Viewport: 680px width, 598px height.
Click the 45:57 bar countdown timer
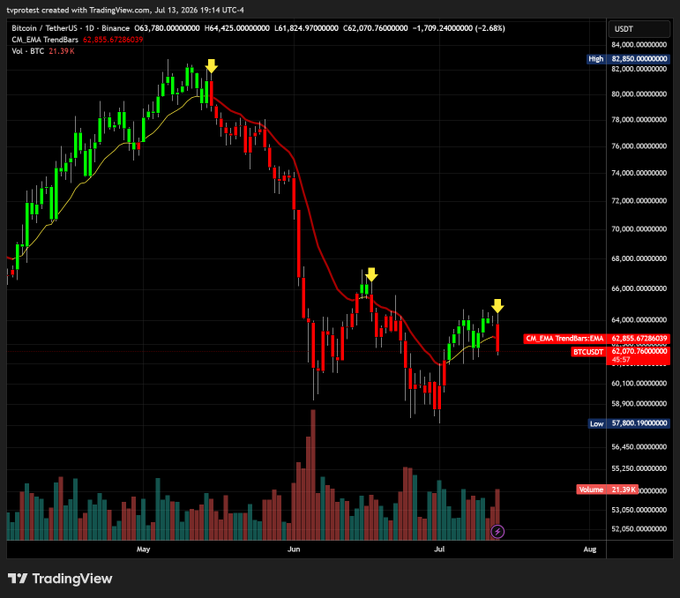[x=621, y=360]
